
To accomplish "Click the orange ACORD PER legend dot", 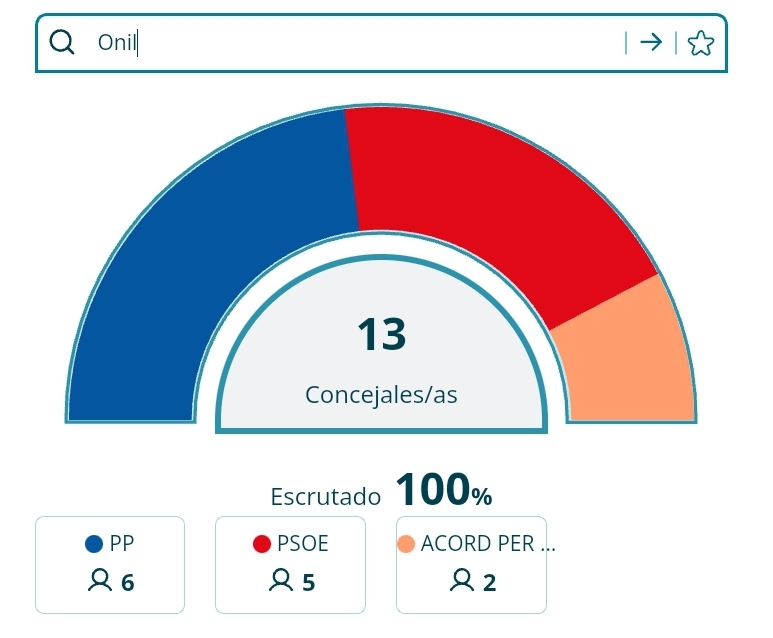I will click(406, 544).
